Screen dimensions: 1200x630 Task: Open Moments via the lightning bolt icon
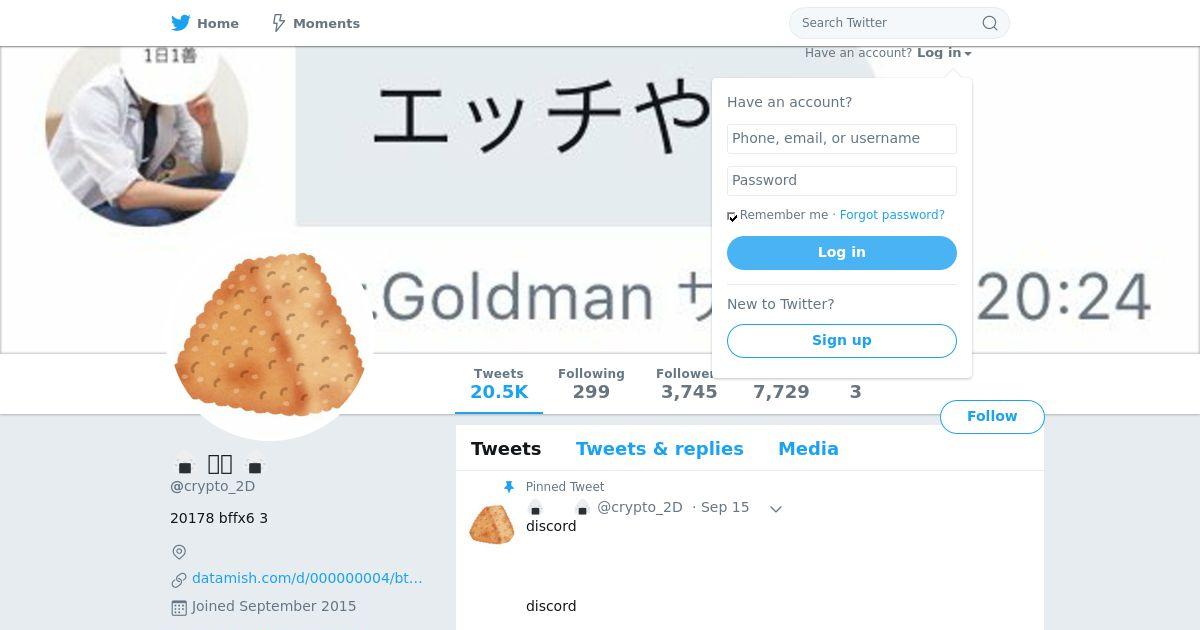279,23
